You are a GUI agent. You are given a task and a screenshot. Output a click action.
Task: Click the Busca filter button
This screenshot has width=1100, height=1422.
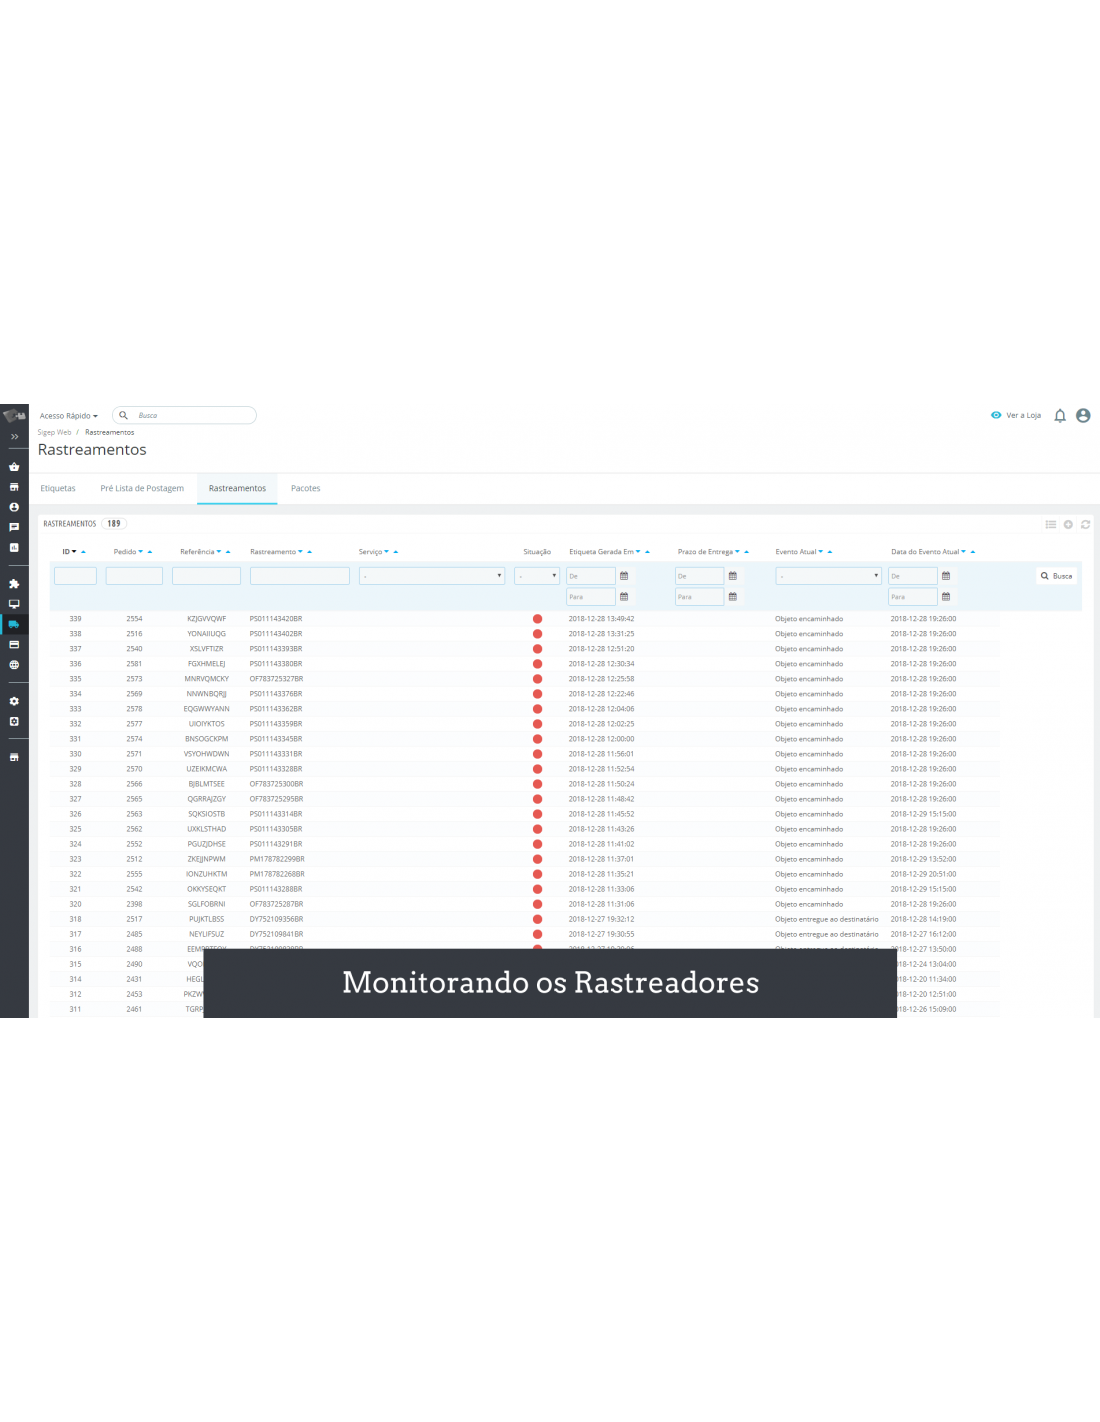(1056, 576)
